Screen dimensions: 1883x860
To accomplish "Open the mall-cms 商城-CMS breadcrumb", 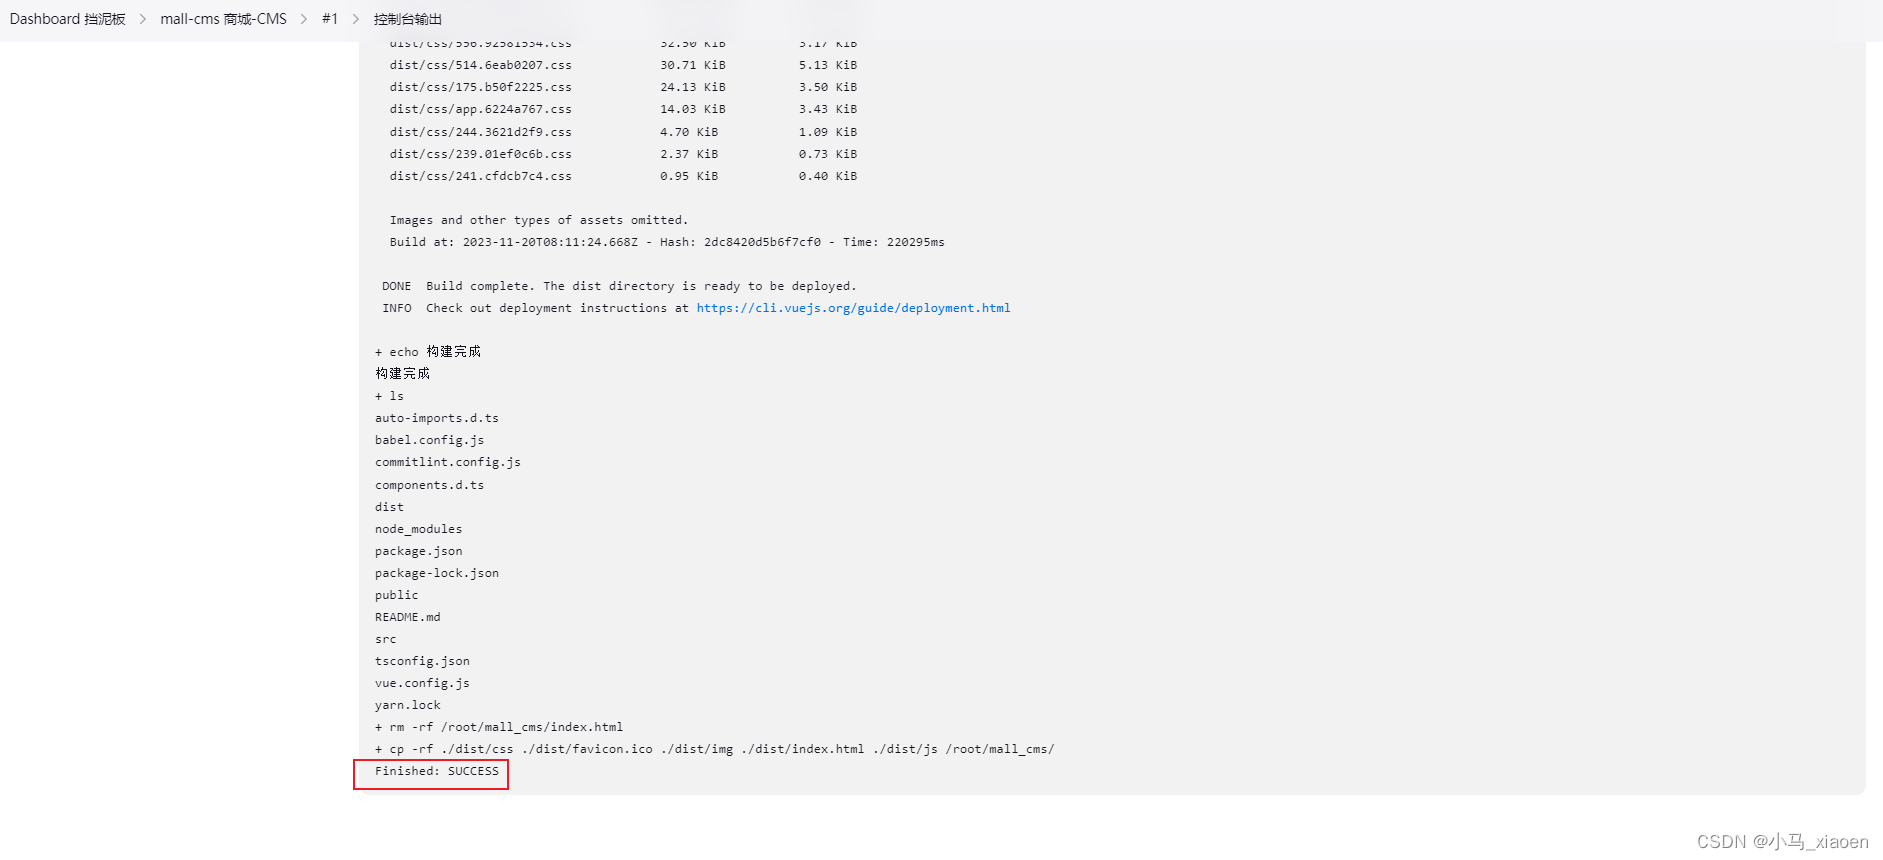I will pyautogui.click(x=223, y=19).
